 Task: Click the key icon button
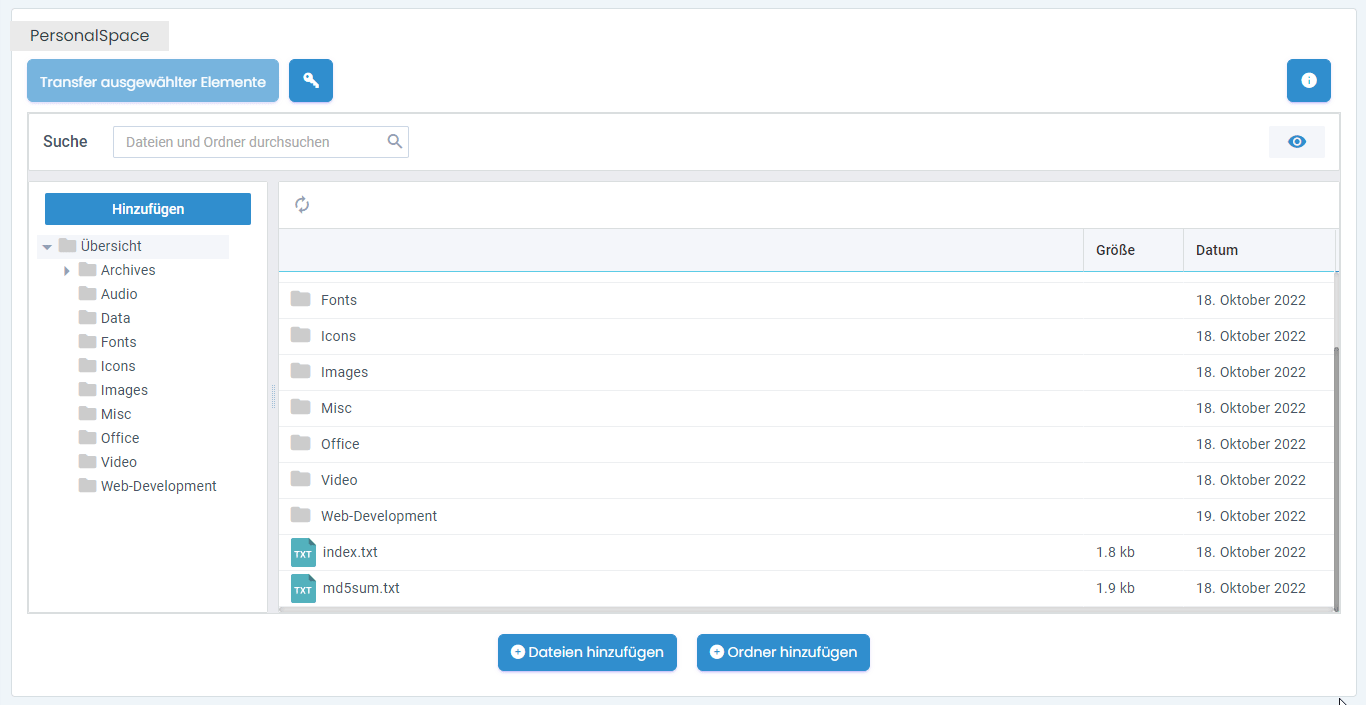pyautogui.click(x=310, y=81)
